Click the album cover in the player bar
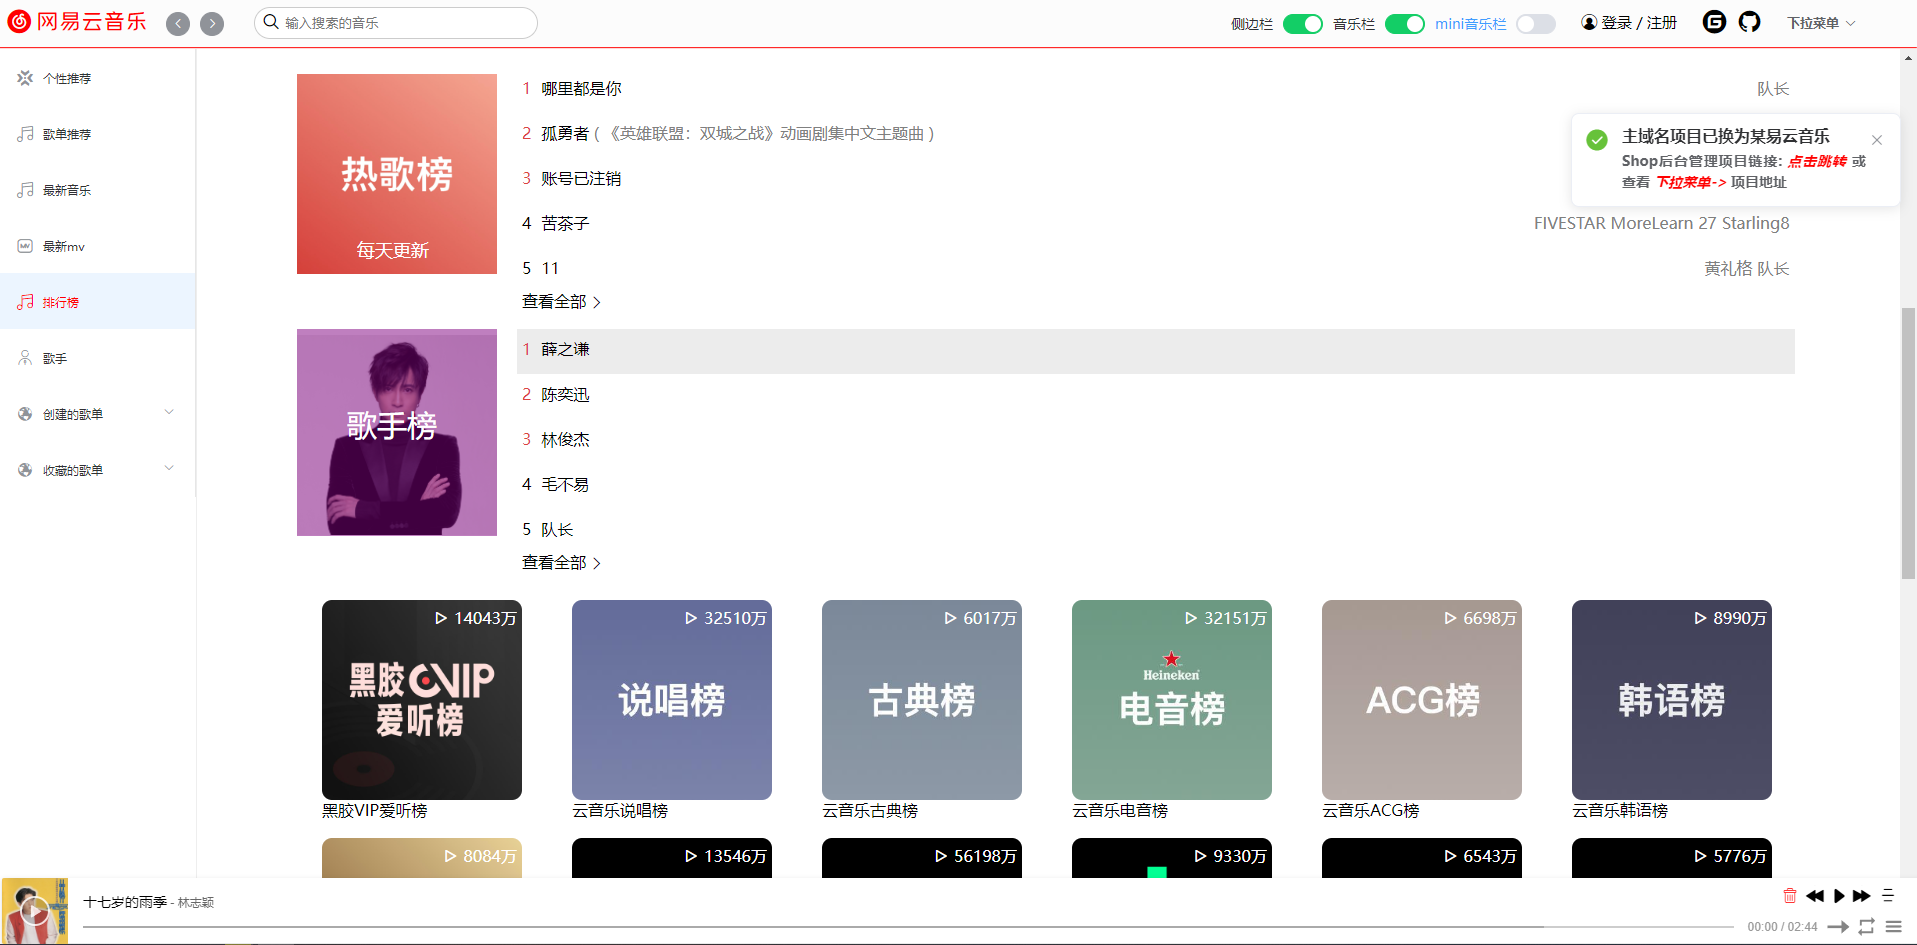This screenshot has height=945, width=1917. click(35, 911)
